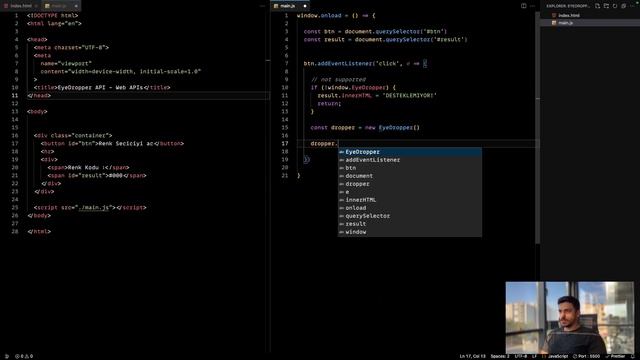The height and width of the screenshot is (360, 640).
Task: Click the ./main.js link in script tag
Action: pos(94,208)
